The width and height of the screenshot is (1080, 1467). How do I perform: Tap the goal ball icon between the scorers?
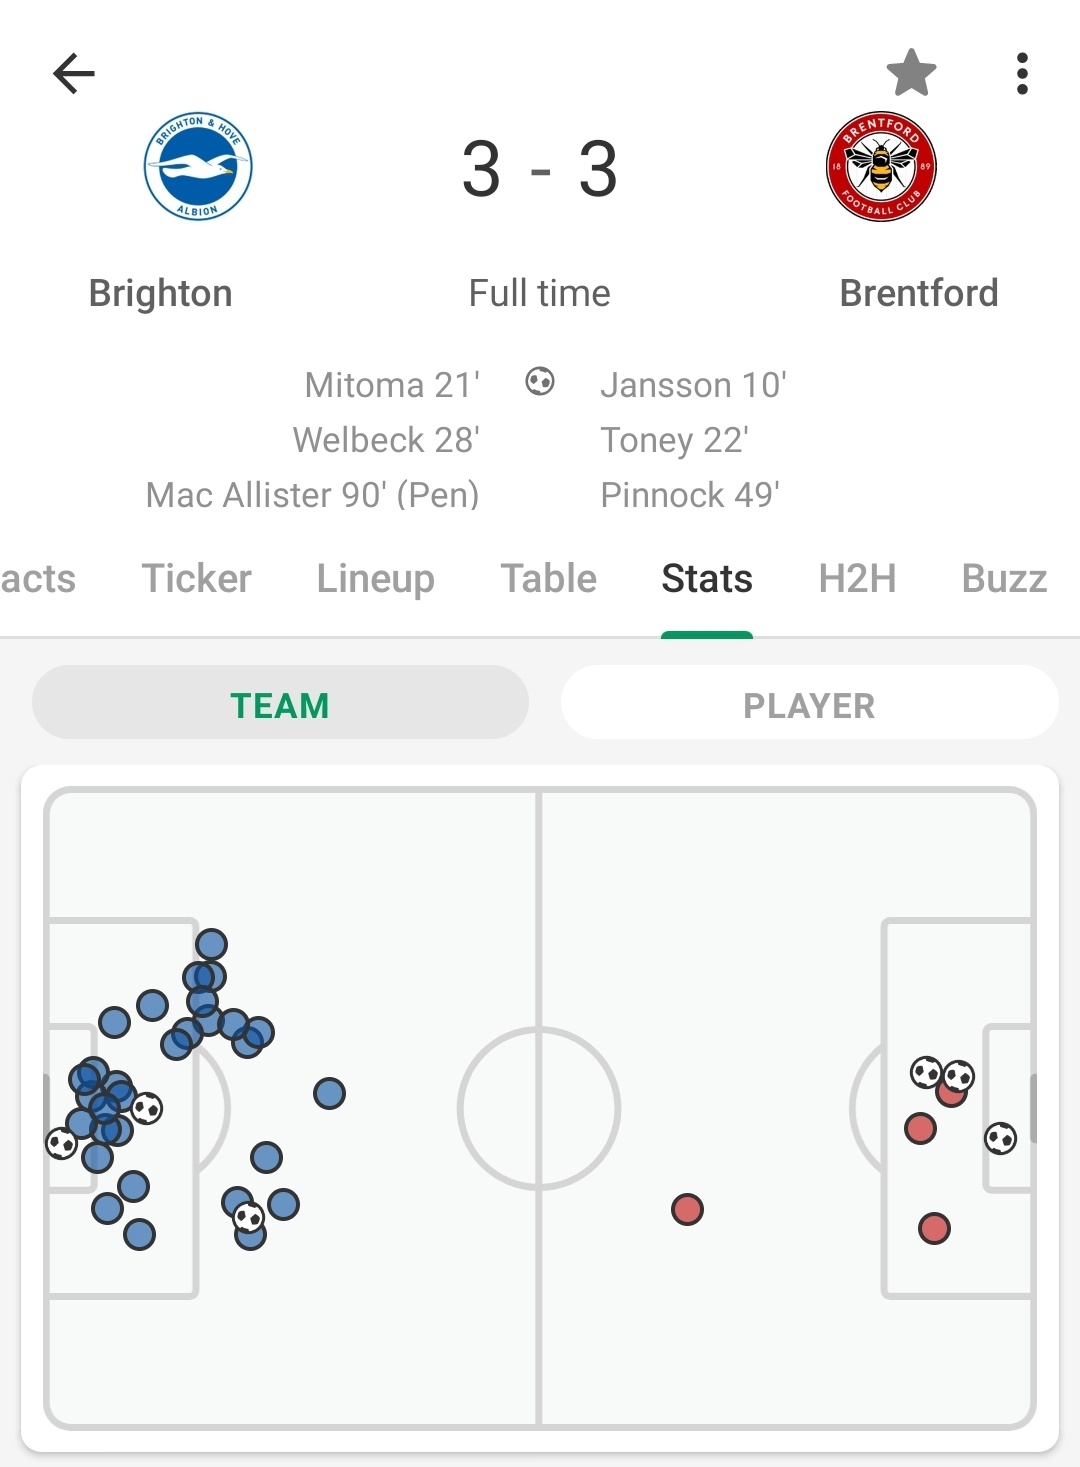pos(540,382)
